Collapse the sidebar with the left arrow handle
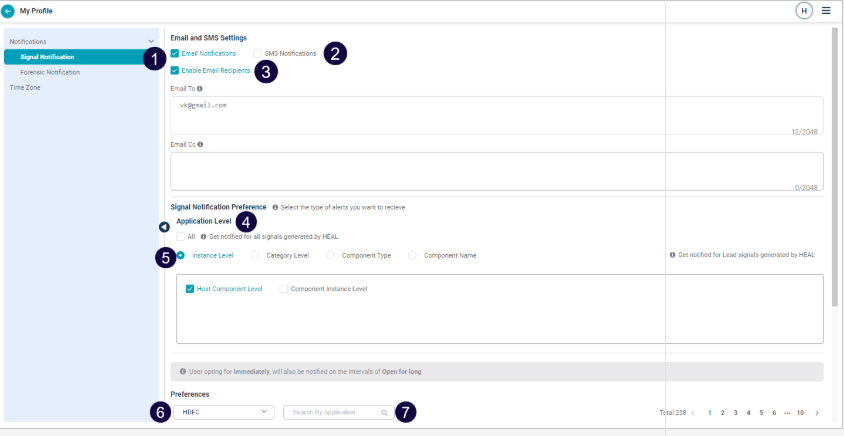Image resolution: width=844 pixels, height=436 pixels. [x=164, y=227]
